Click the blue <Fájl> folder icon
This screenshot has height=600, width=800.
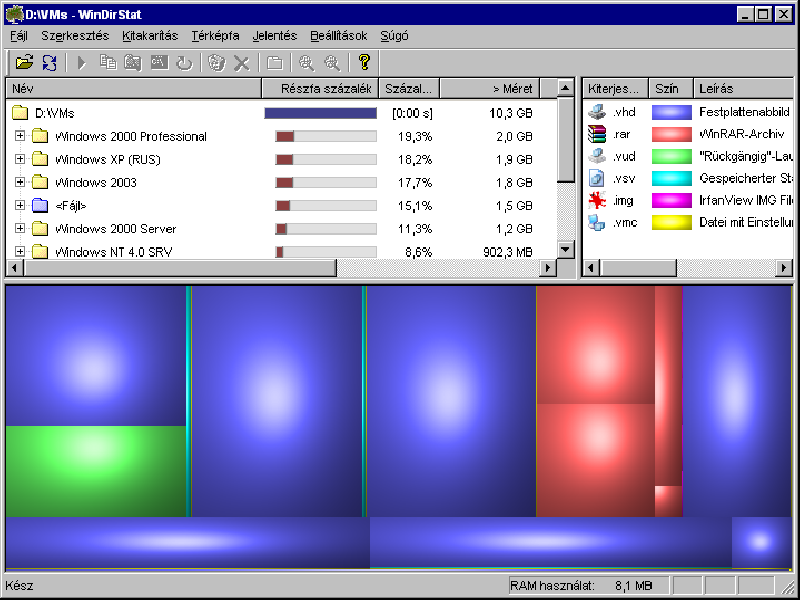tap(40, 206)
